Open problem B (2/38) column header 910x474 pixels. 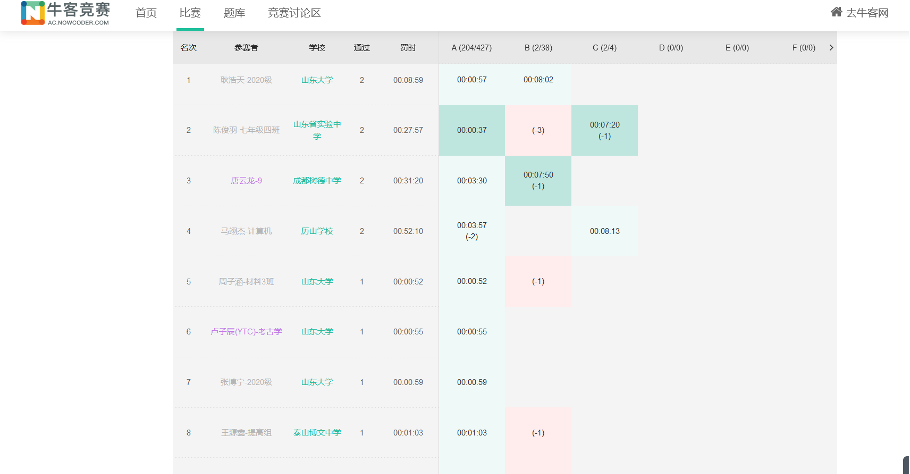pos(538,47)
